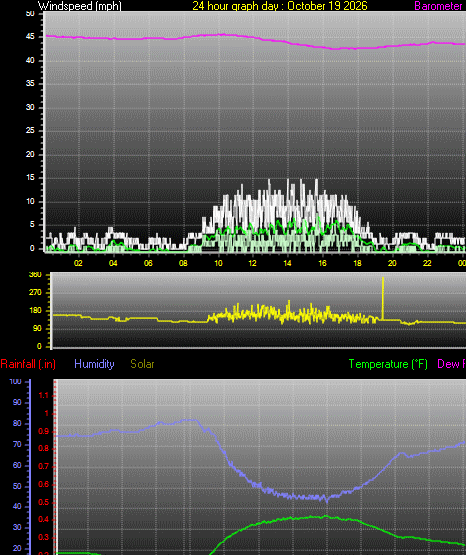Click the '270' wind direction axis value
The height and width of the screenshot is (555, 466).
35,292
